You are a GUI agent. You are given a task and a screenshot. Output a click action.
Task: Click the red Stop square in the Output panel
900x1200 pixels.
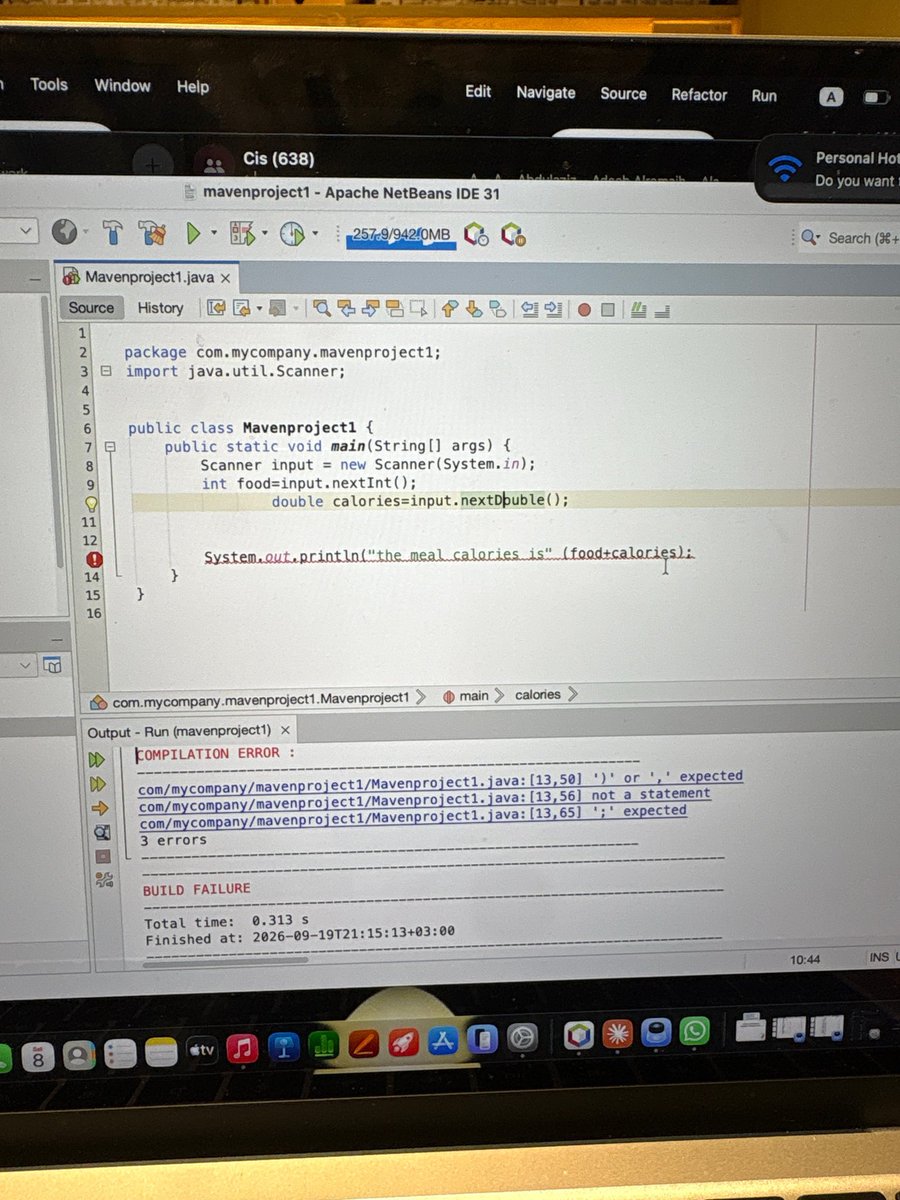pyautogui.click(x=102, y=856)
